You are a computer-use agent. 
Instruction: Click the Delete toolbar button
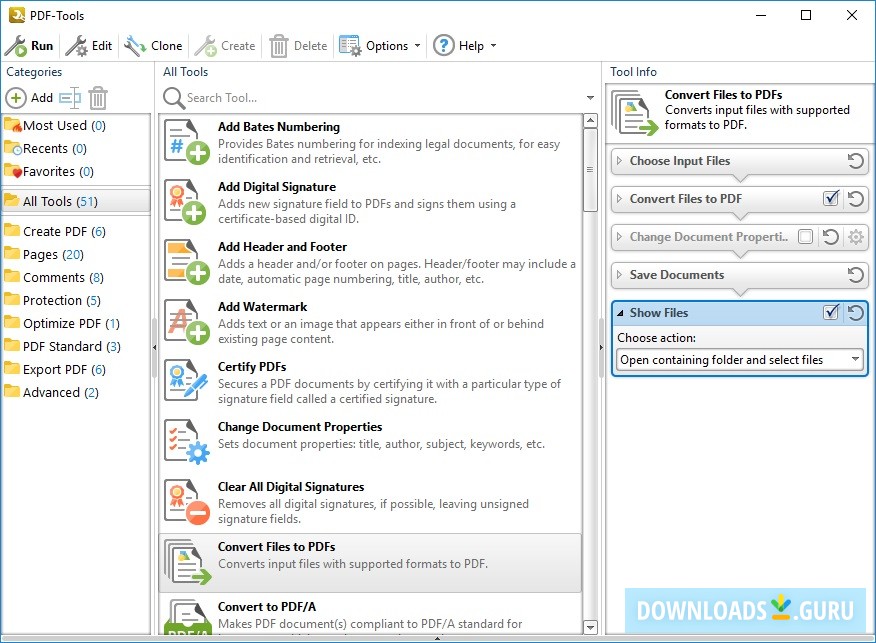pos(298,46)
